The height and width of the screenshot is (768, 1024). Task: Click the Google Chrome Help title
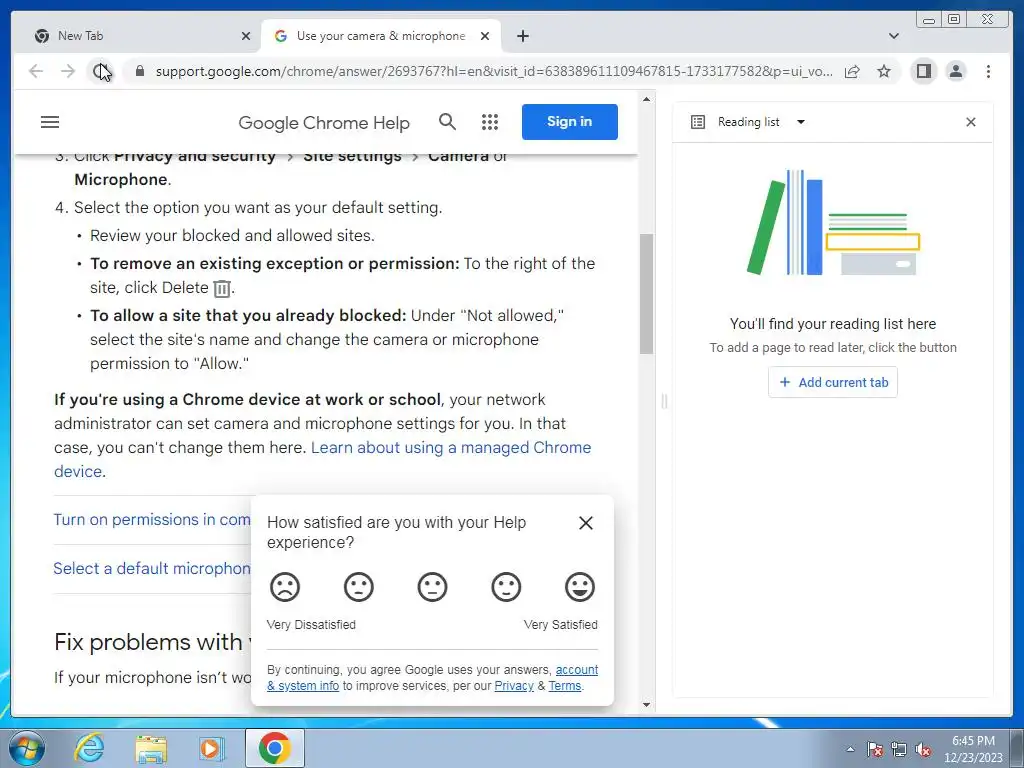pos(324,123)
